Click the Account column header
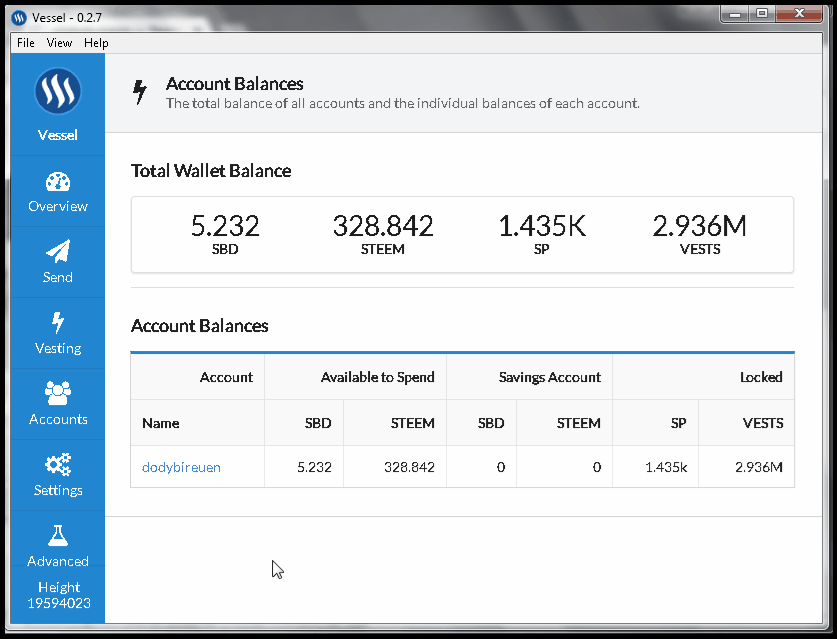 coord(198,377)
